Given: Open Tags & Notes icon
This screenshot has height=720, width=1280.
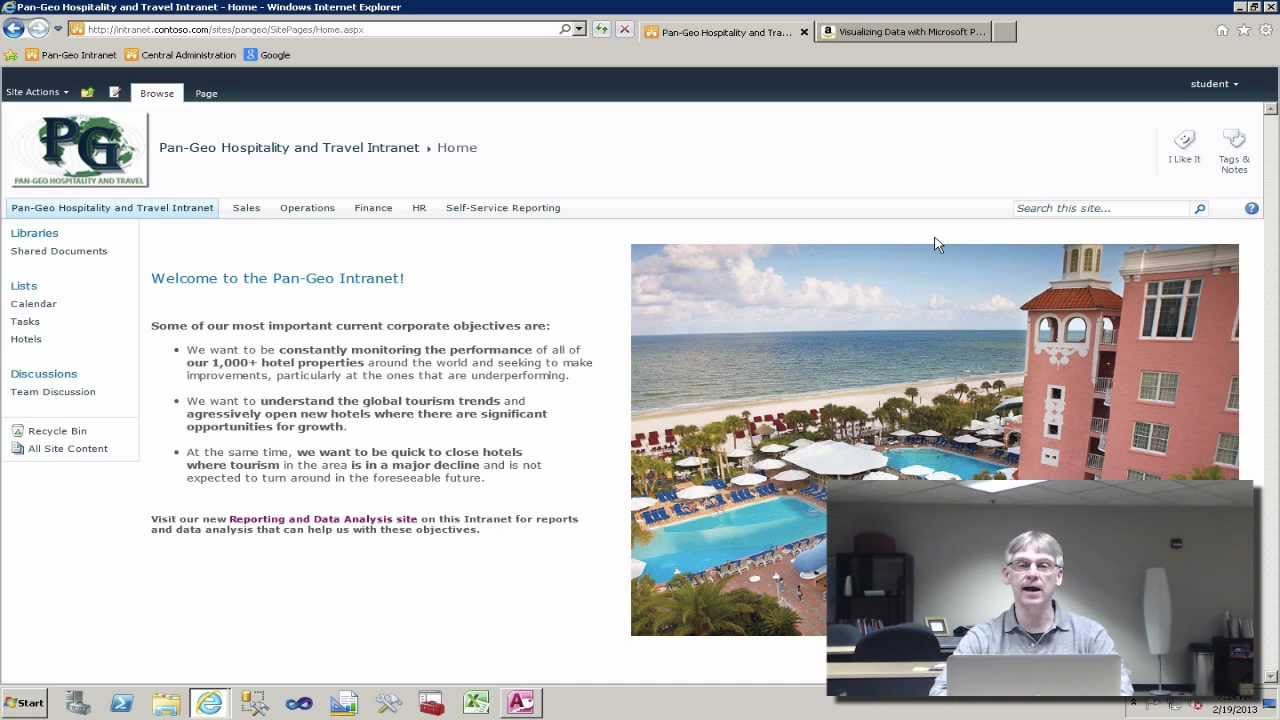Looking at the screenshot, I should [x=1234, y=151].
